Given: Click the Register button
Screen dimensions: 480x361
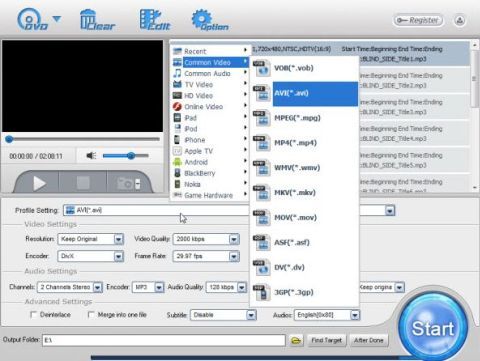Looking at the screenshot, I should (x=418, y=20).
